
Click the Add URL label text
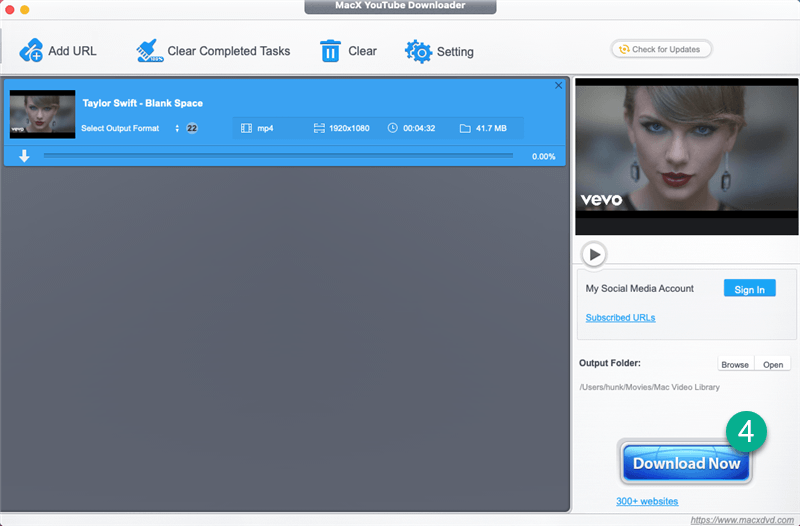tap(72, 51)
